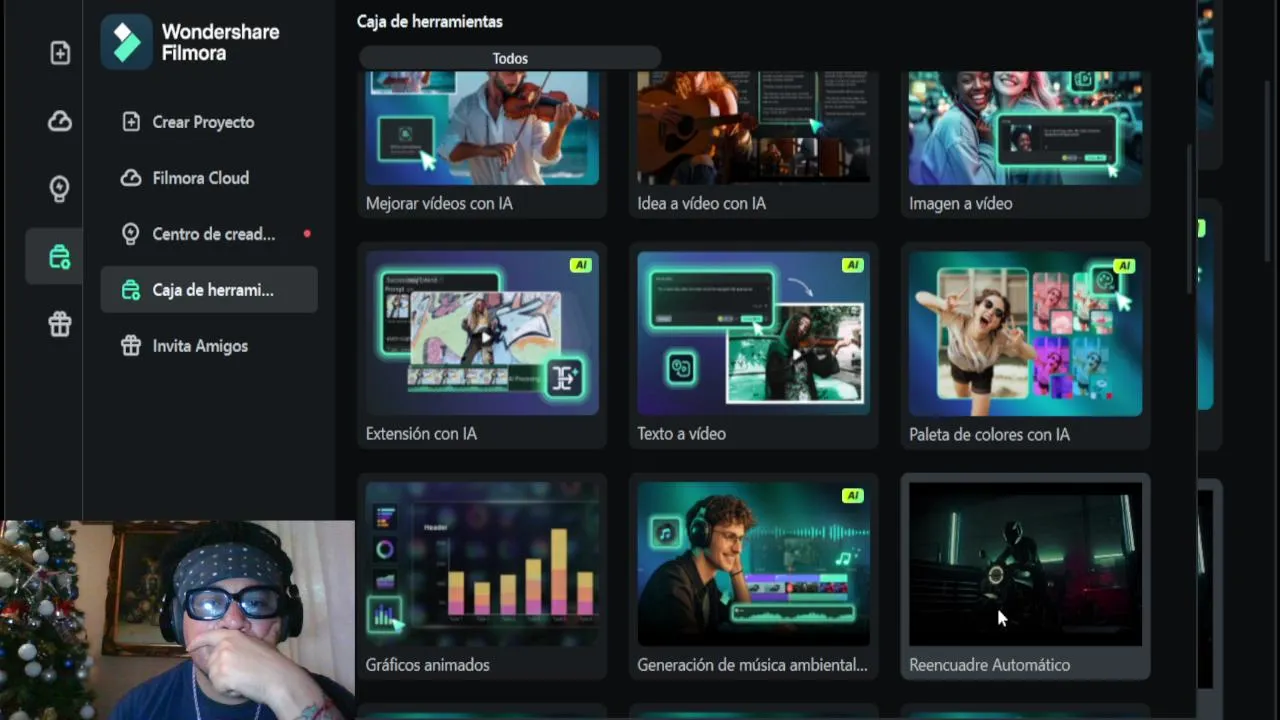This screenshot has width=1280, height=720.
Task: Click the toolbox icon in narrow sidebar
Action: pos(60,257)
